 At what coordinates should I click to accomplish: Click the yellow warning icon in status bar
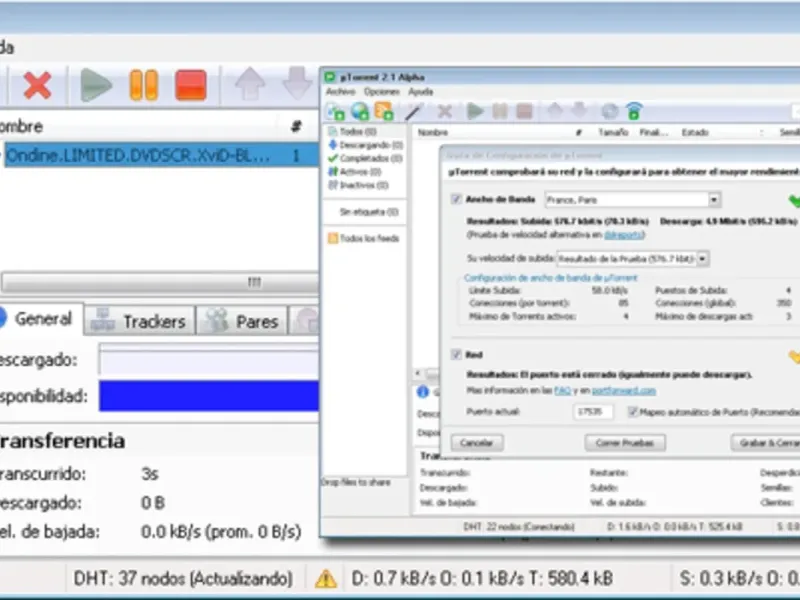pos(326,579)
